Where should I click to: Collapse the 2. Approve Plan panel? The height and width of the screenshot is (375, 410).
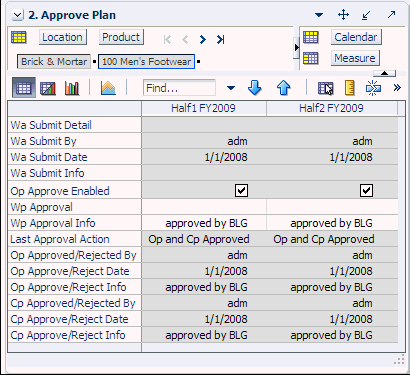click(x=18, y=15)
